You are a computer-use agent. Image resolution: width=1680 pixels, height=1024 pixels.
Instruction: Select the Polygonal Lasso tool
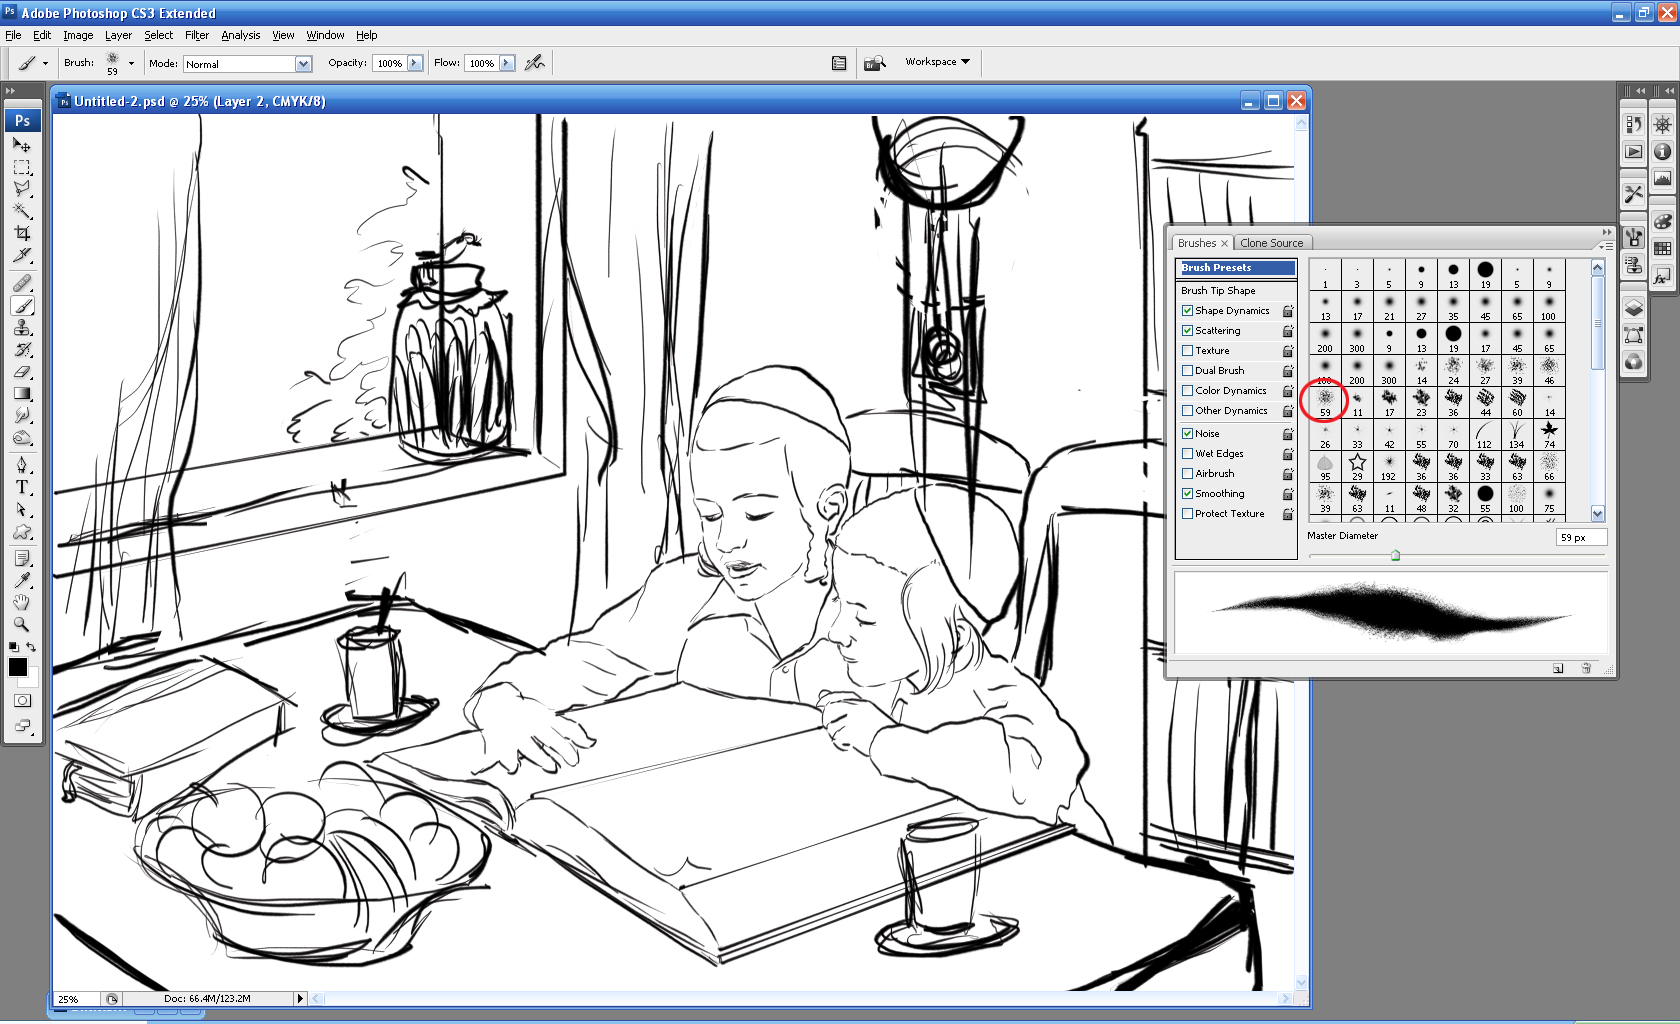pos(21,189)
